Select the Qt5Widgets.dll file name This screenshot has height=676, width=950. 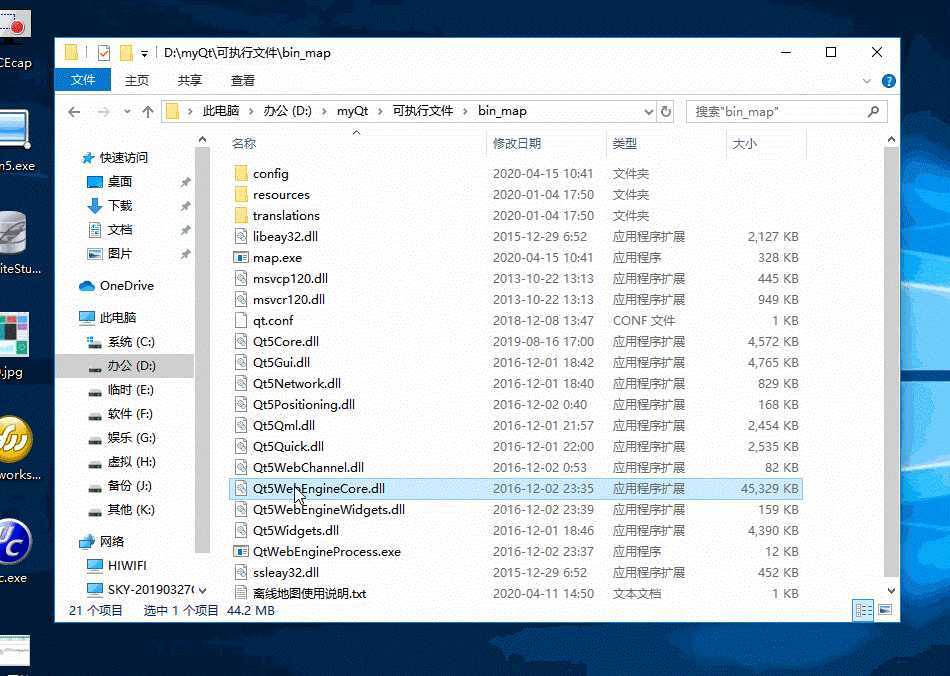click(296, 531)
